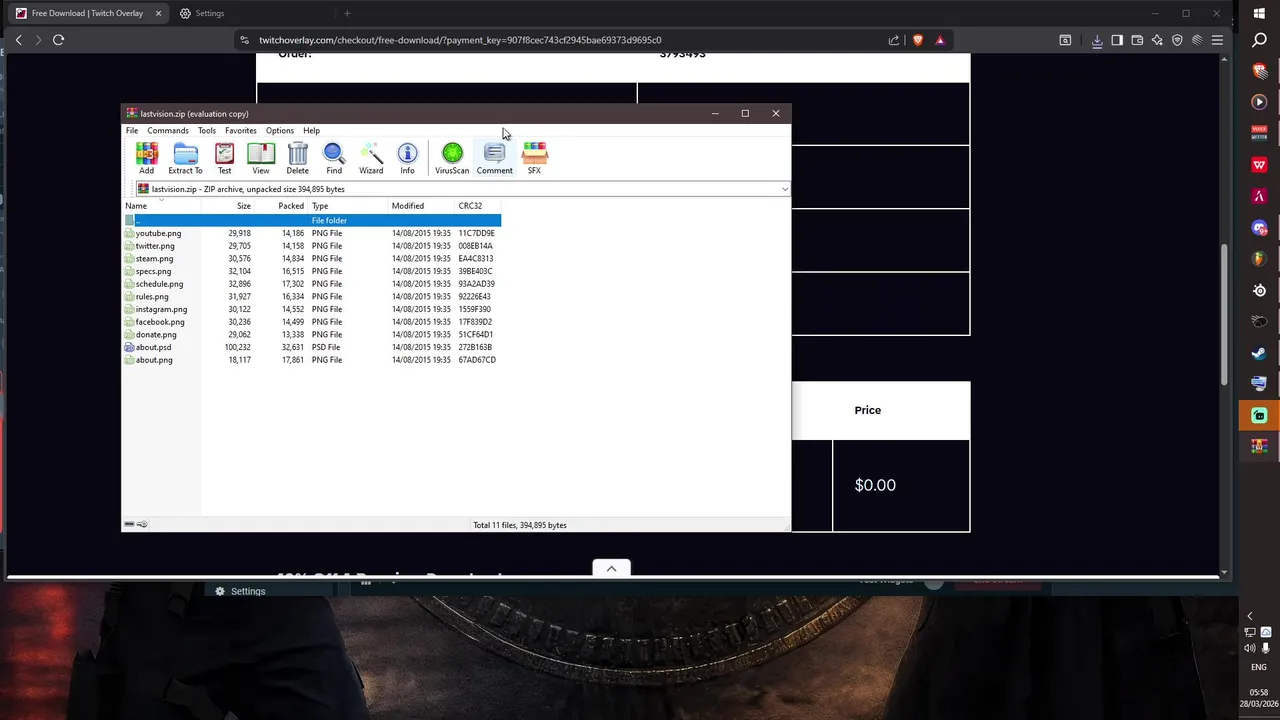Sort by the CRC32 column header
The height and width of the screenshot is (720, 1280).
[x=478, y=206]
